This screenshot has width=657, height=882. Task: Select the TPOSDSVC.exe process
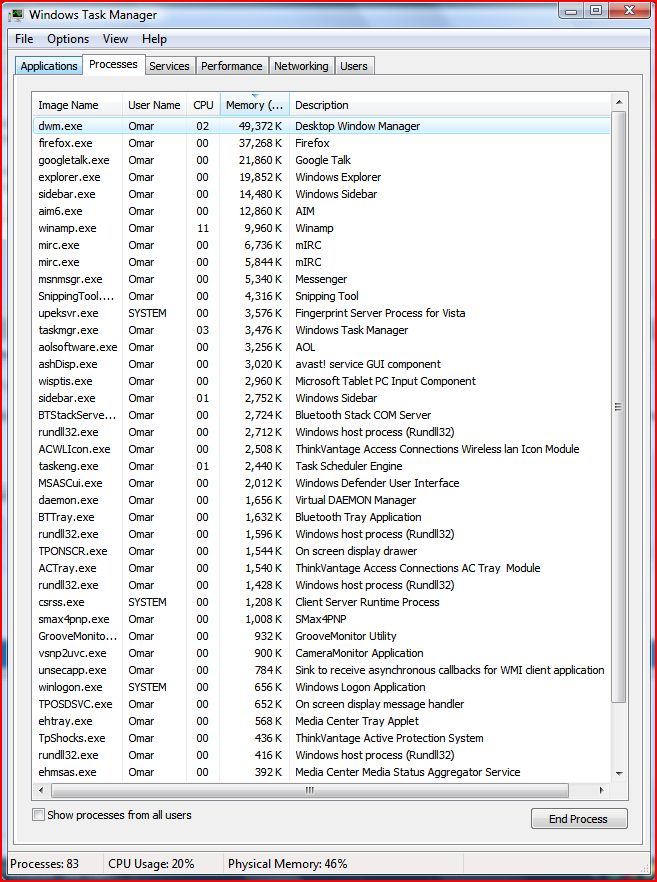[x=321, y=704]
